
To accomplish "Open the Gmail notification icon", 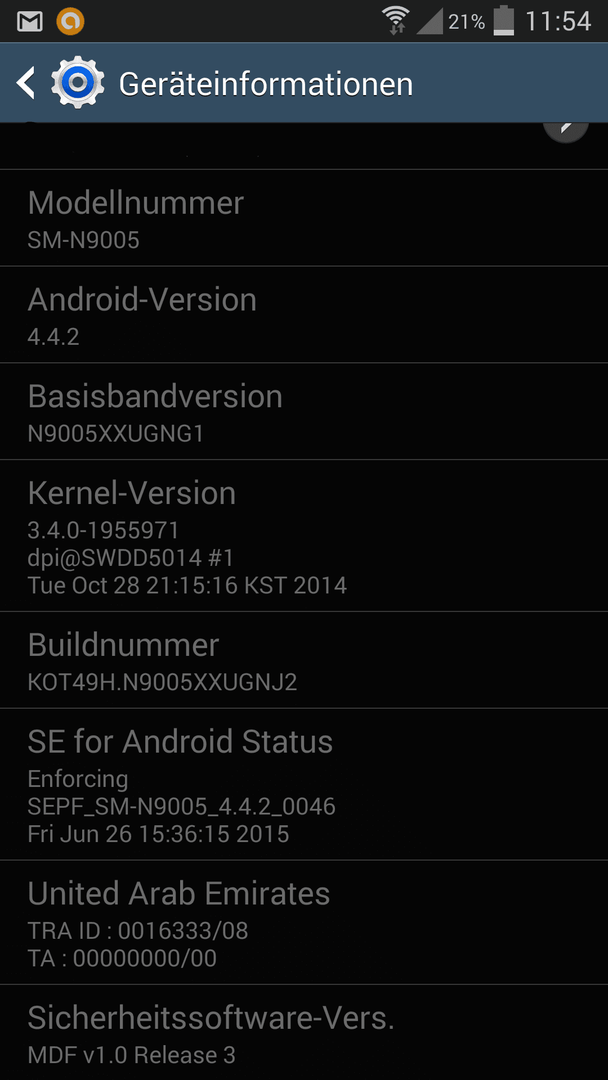I will pyautogui.click(x=30, y=21).
